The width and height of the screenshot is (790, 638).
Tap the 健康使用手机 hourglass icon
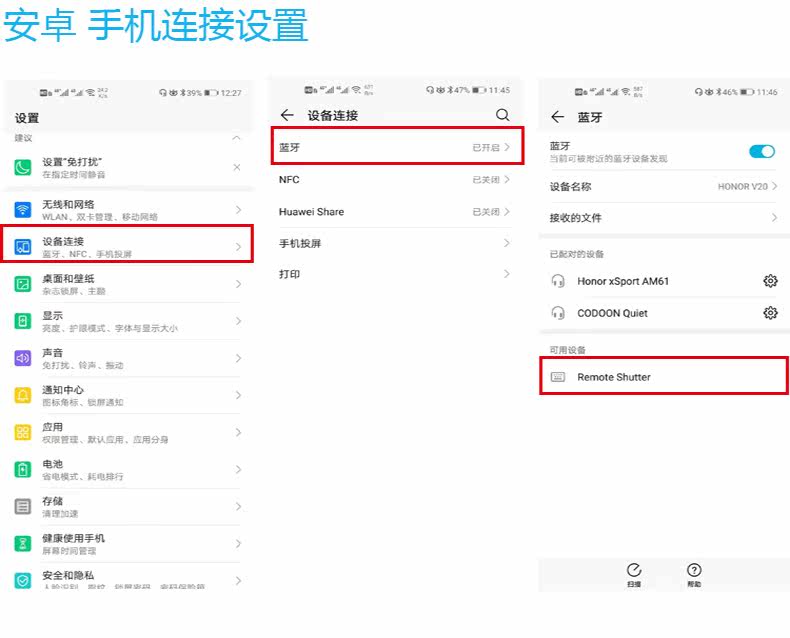(x=23, y=544)
